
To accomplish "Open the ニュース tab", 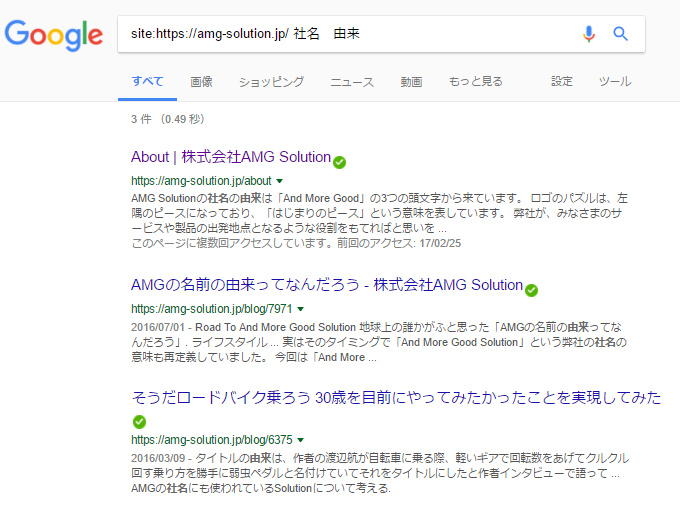I will 352,82.
